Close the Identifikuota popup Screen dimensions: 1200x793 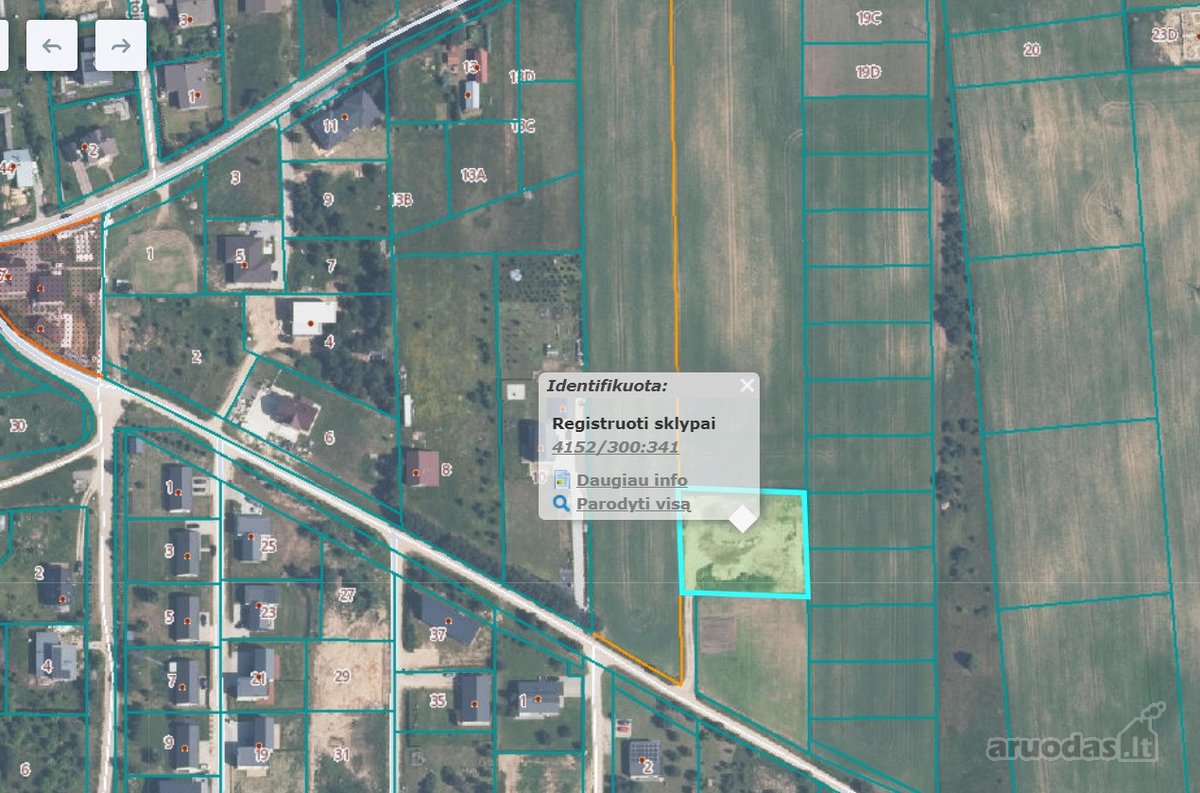(746, 385)
